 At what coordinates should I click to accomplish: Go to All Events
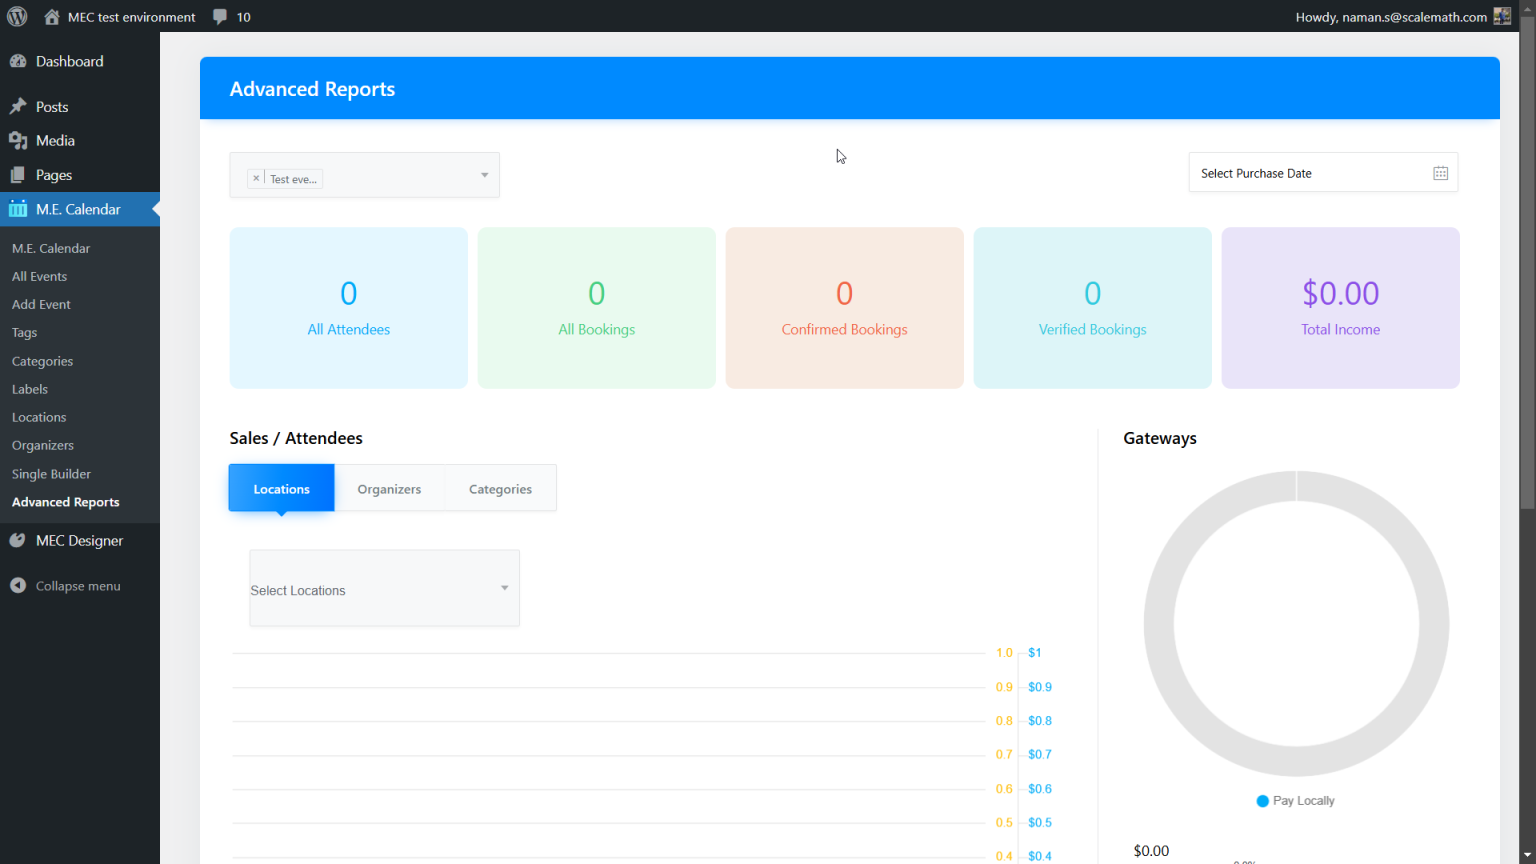click(x=39, y=276)
